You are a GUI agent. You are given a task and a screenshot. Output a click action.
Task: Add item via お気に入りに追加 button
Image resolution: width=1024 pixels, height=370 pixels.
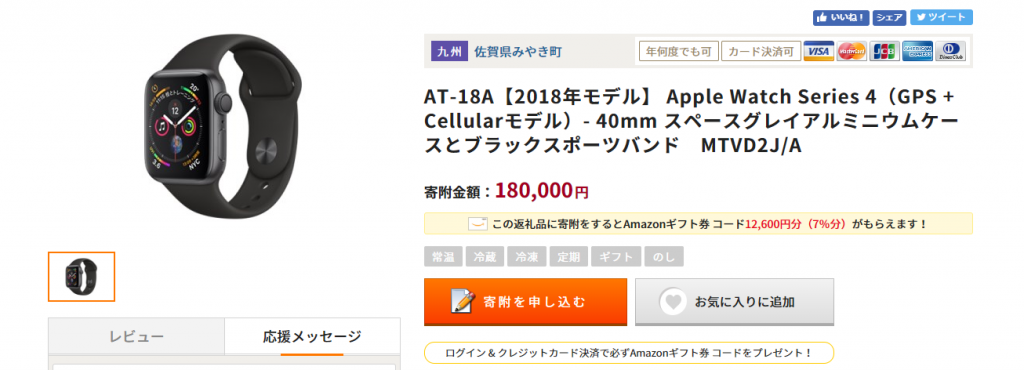[x=734, y=301]
